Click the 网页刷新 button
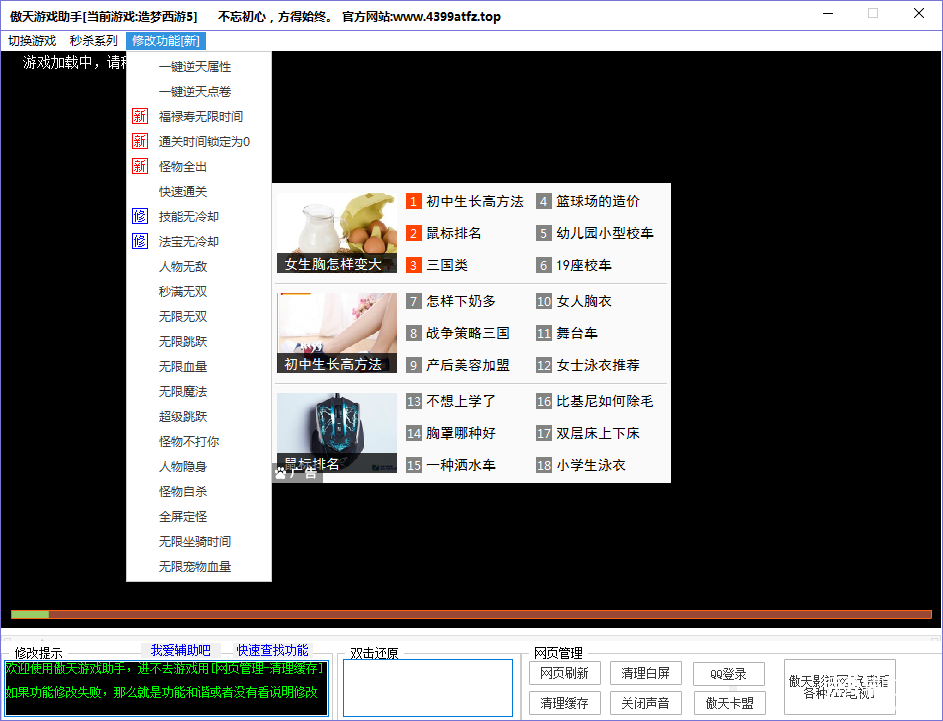The width and height of the screenshot is (943, 721). pos(564,673)
